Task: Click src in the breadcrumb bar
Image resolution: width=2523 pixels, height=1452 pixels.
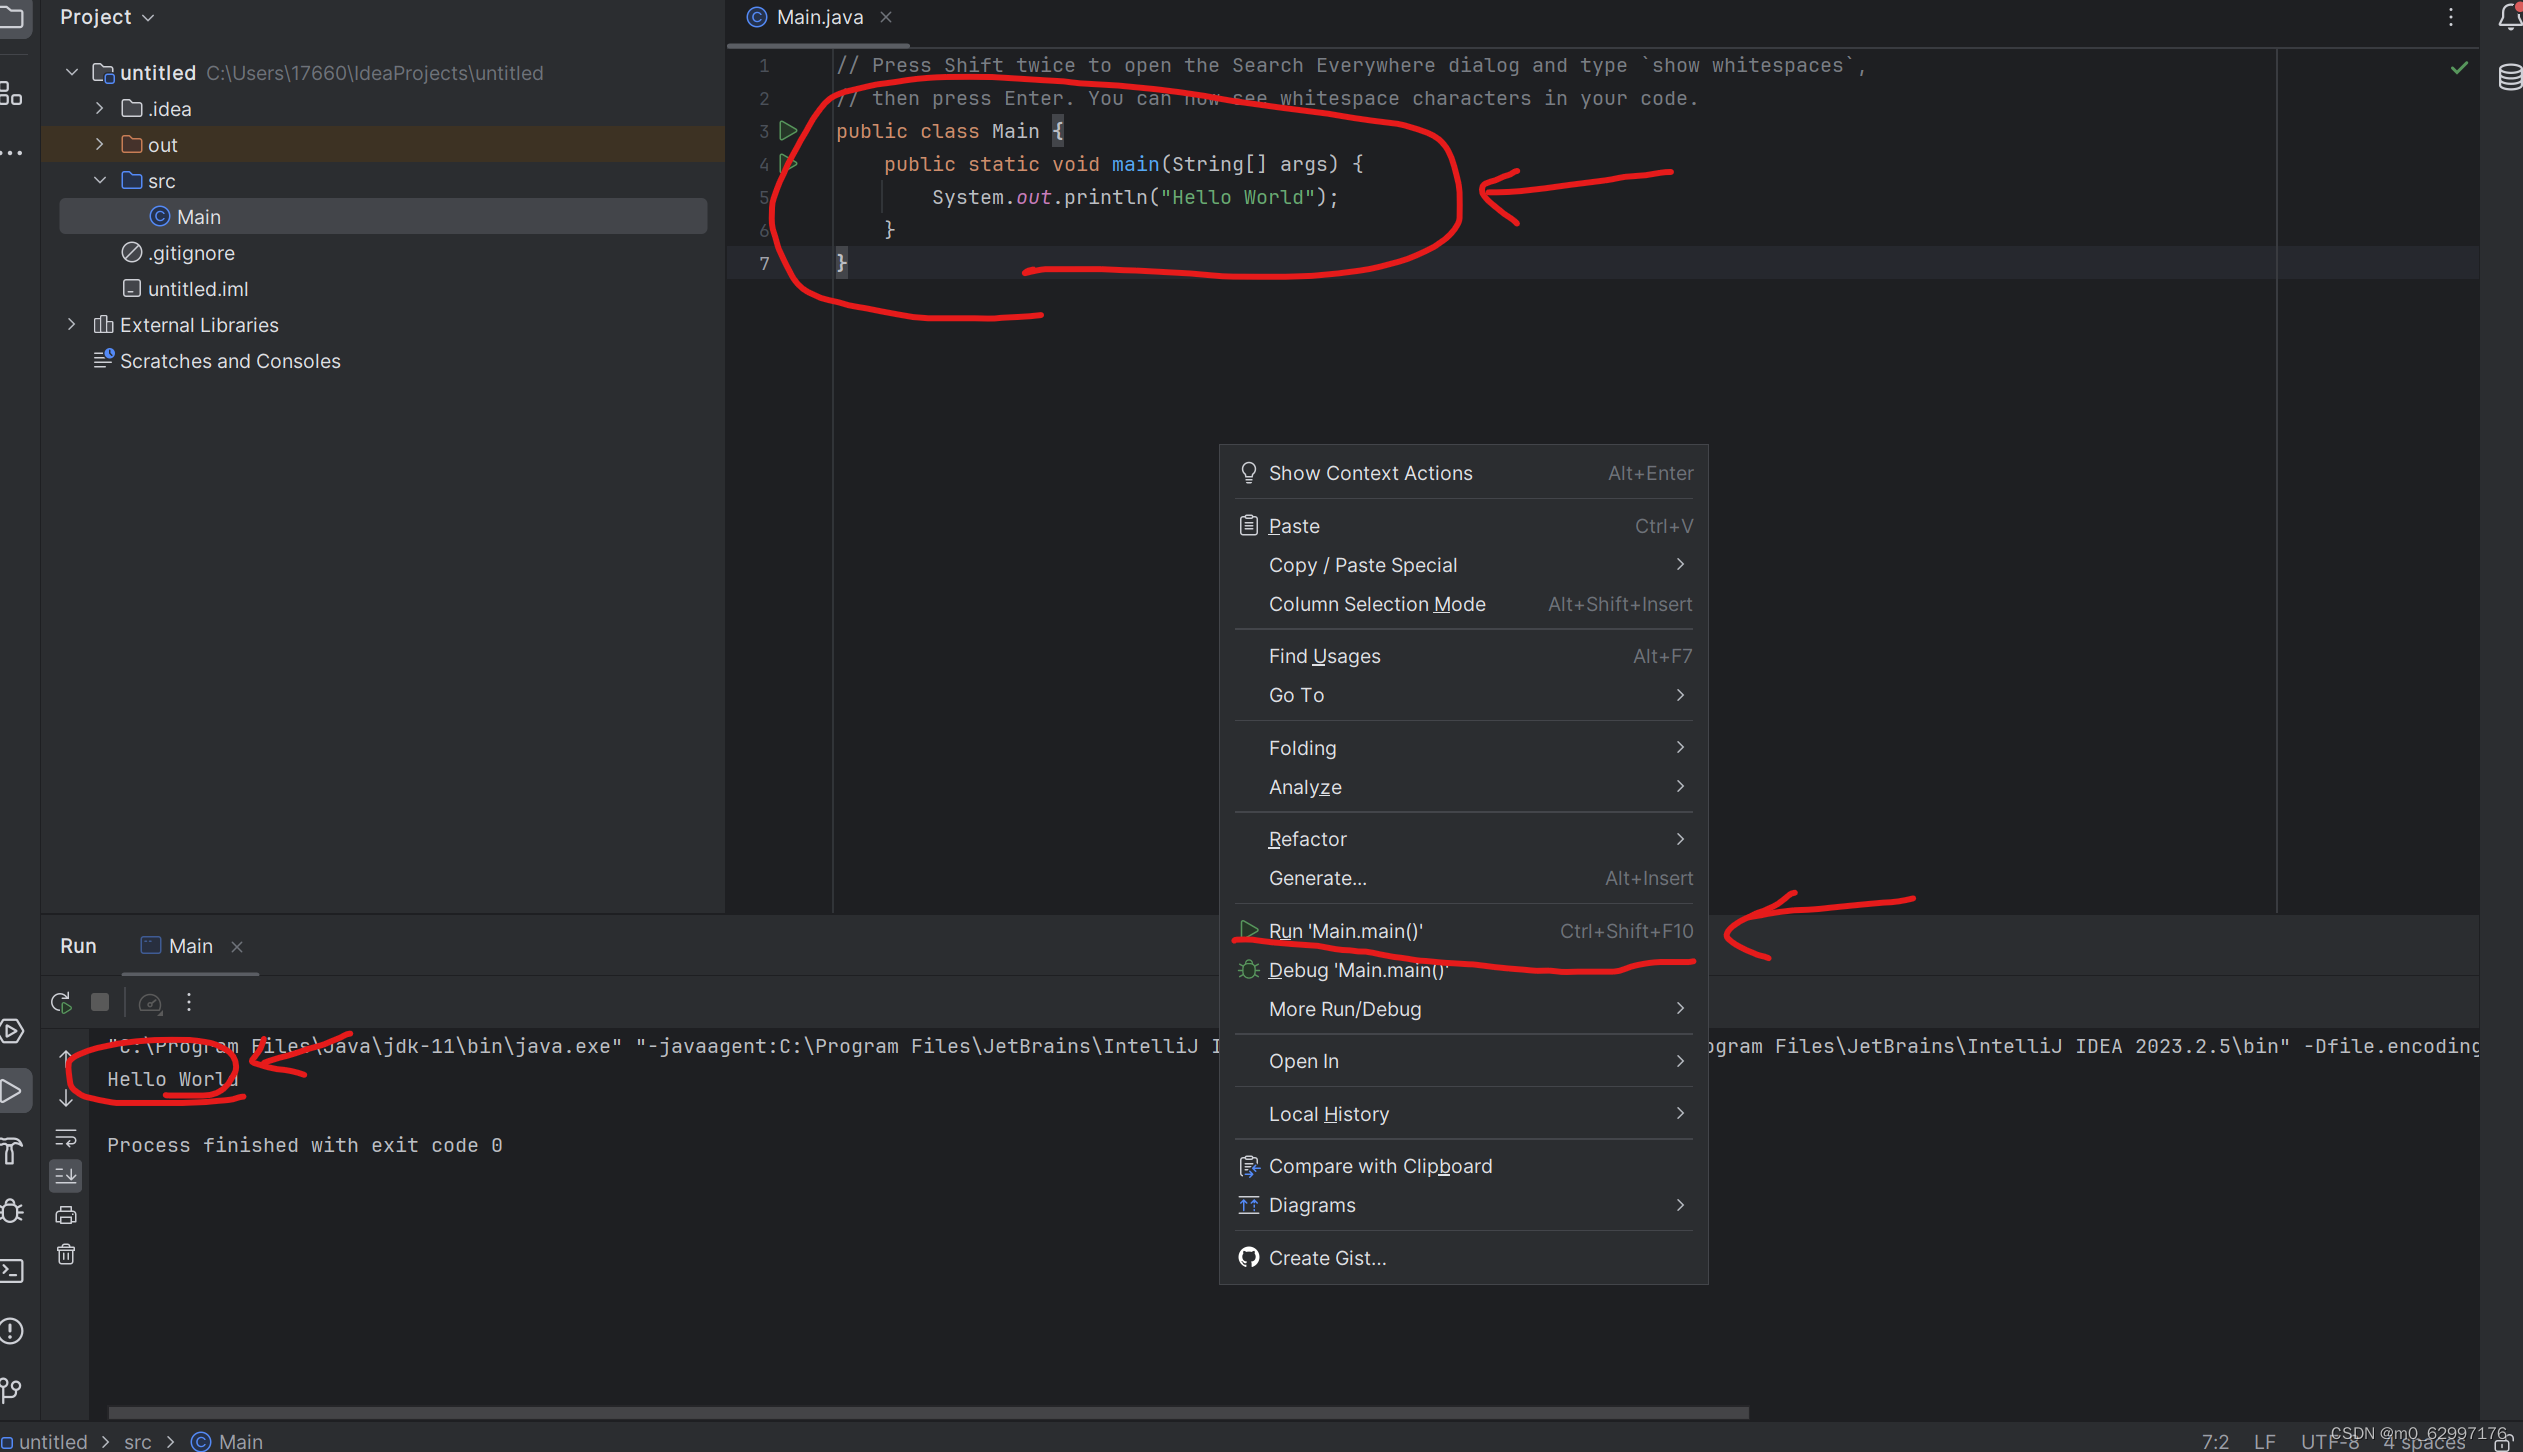Action: [x=138, y=1441]
